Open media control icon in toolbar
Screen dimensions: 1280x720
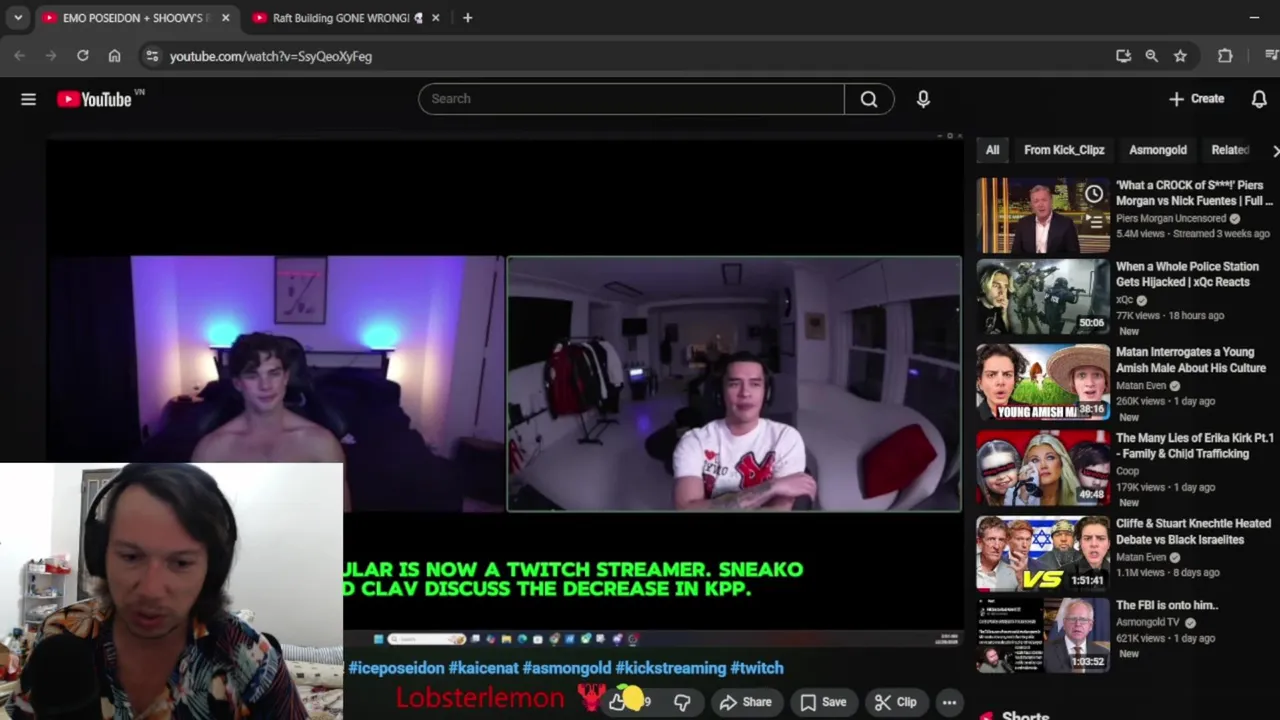coord(1271,56)
